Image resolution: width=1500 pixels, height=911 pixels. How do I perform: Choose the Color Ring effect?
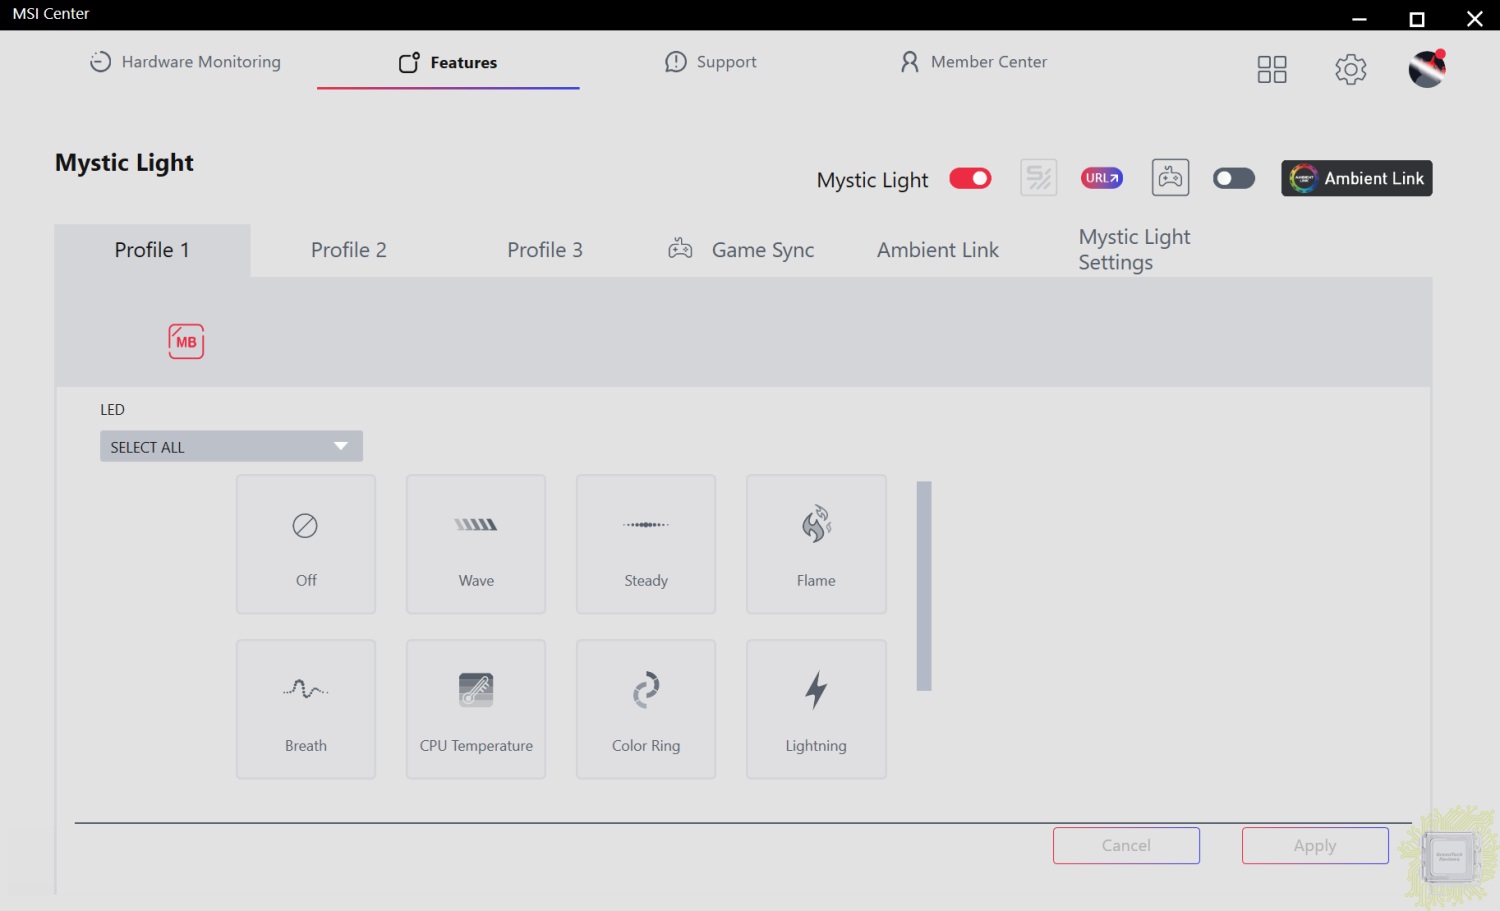click(x=646, y=709)
